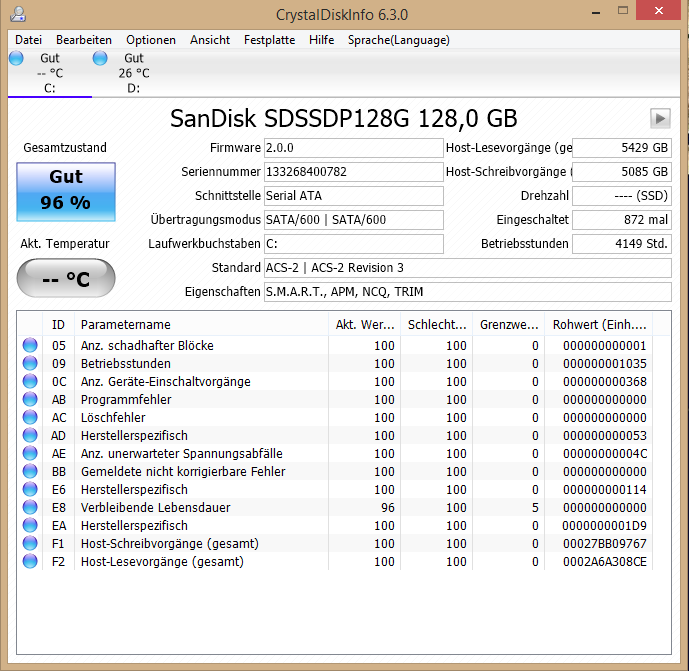Click the Parametername column header
The width and height of the screenshot is (689, 671).
point(201,325)
